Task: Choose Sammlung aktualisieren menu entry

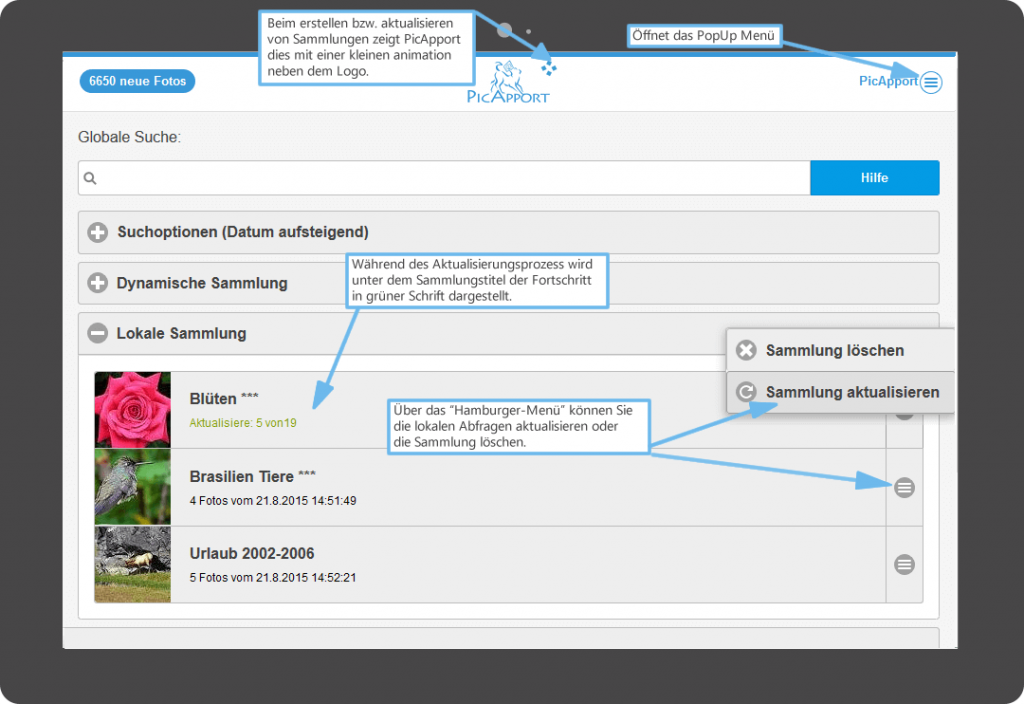Action: 852,392
